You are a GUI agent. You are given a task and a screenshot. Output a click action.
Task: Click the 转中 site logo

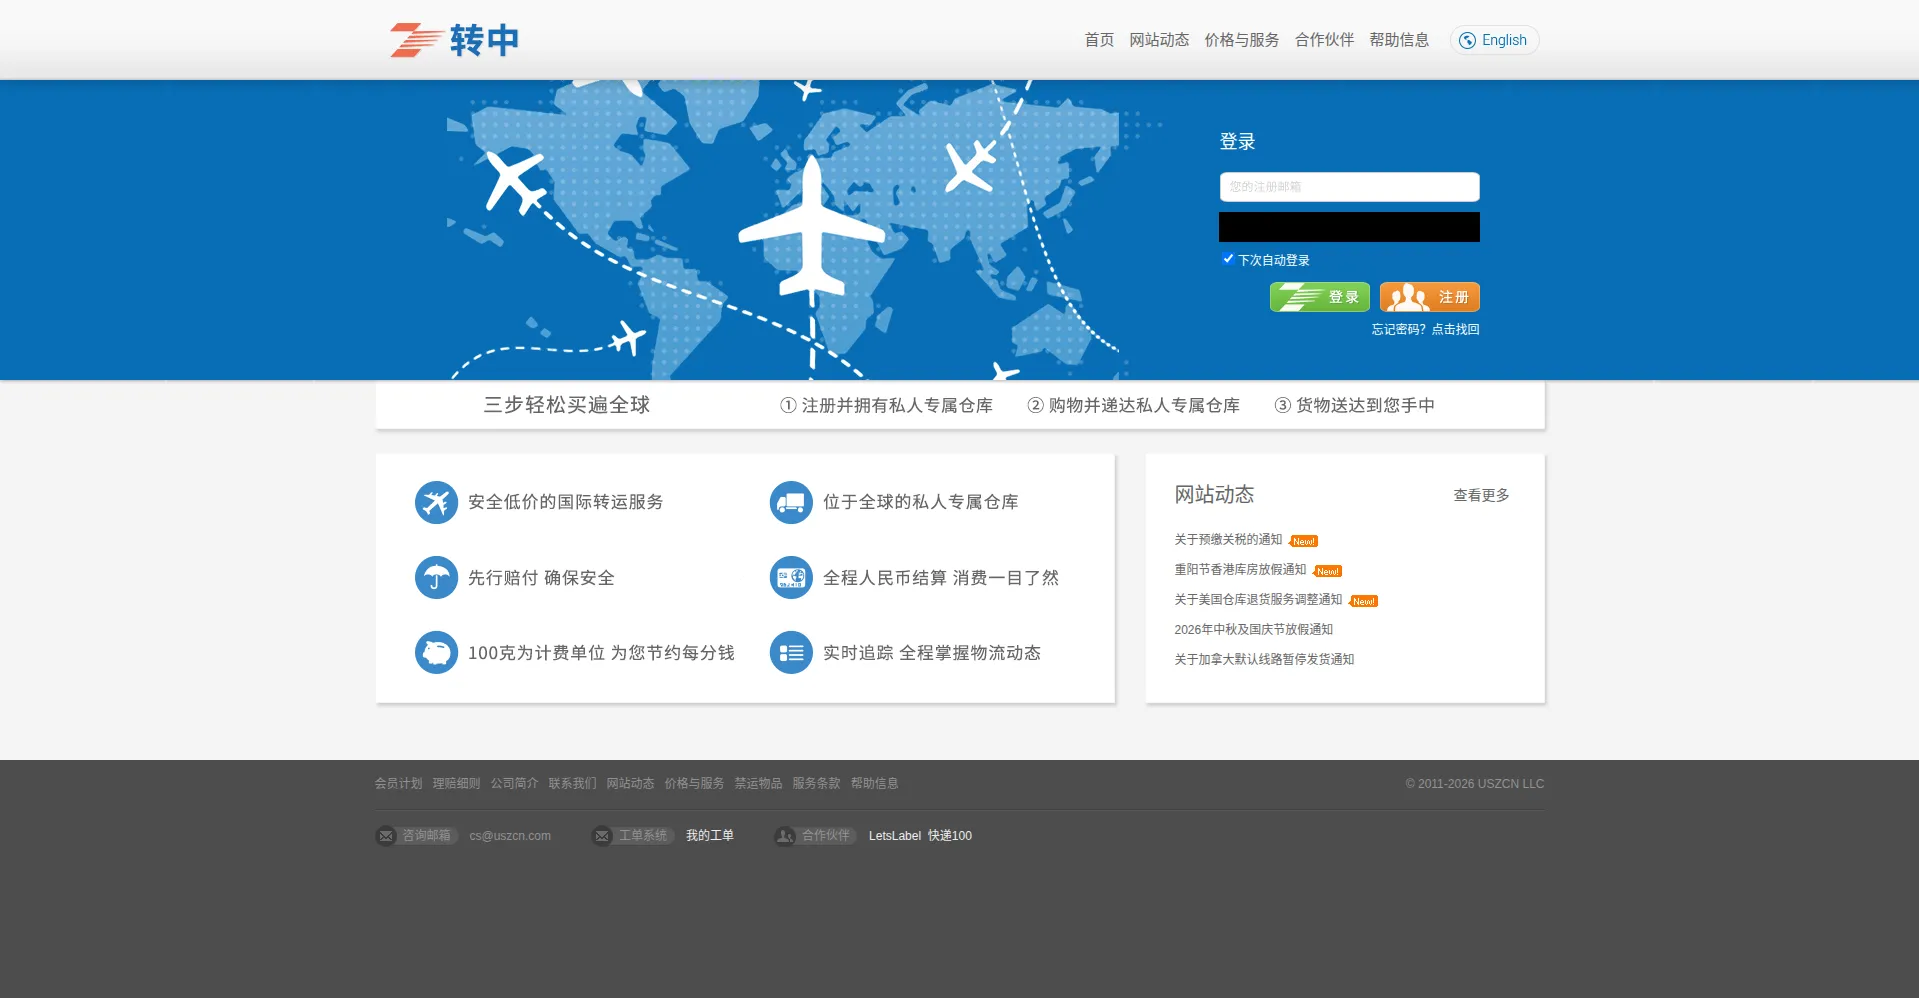pyautogui.click(x=455, y=40)
